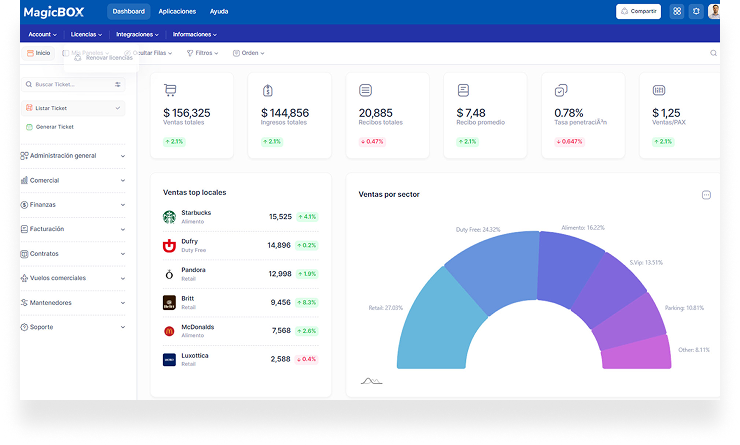The image size is (740, 445).
Task: Open the Filtros dropdown
Action: [206, 53]
